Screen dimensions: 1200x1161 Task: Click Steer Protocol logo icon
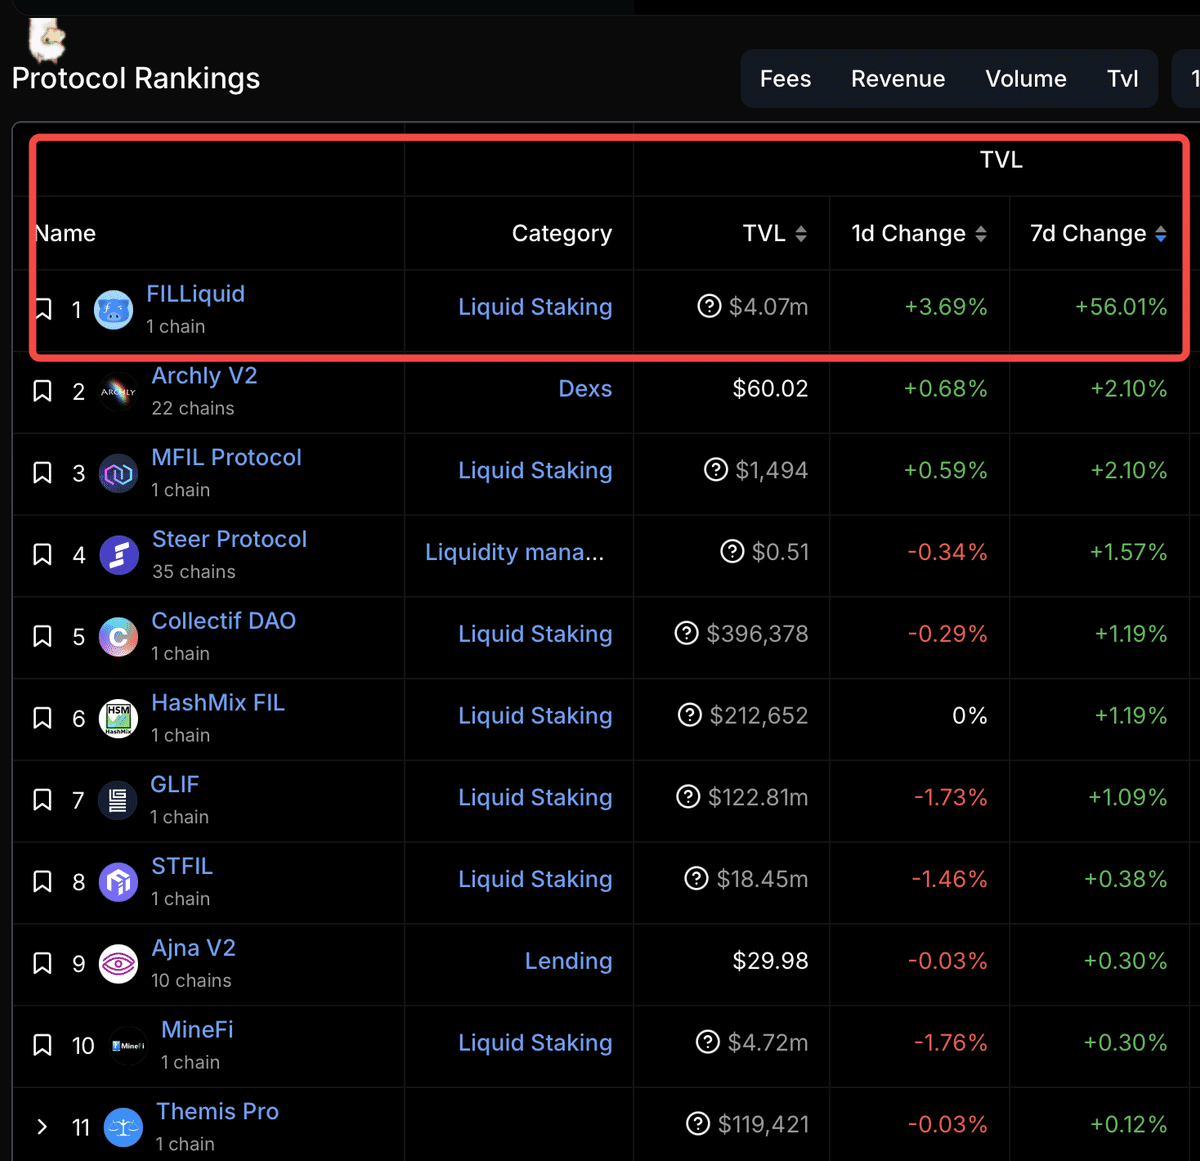118,555
